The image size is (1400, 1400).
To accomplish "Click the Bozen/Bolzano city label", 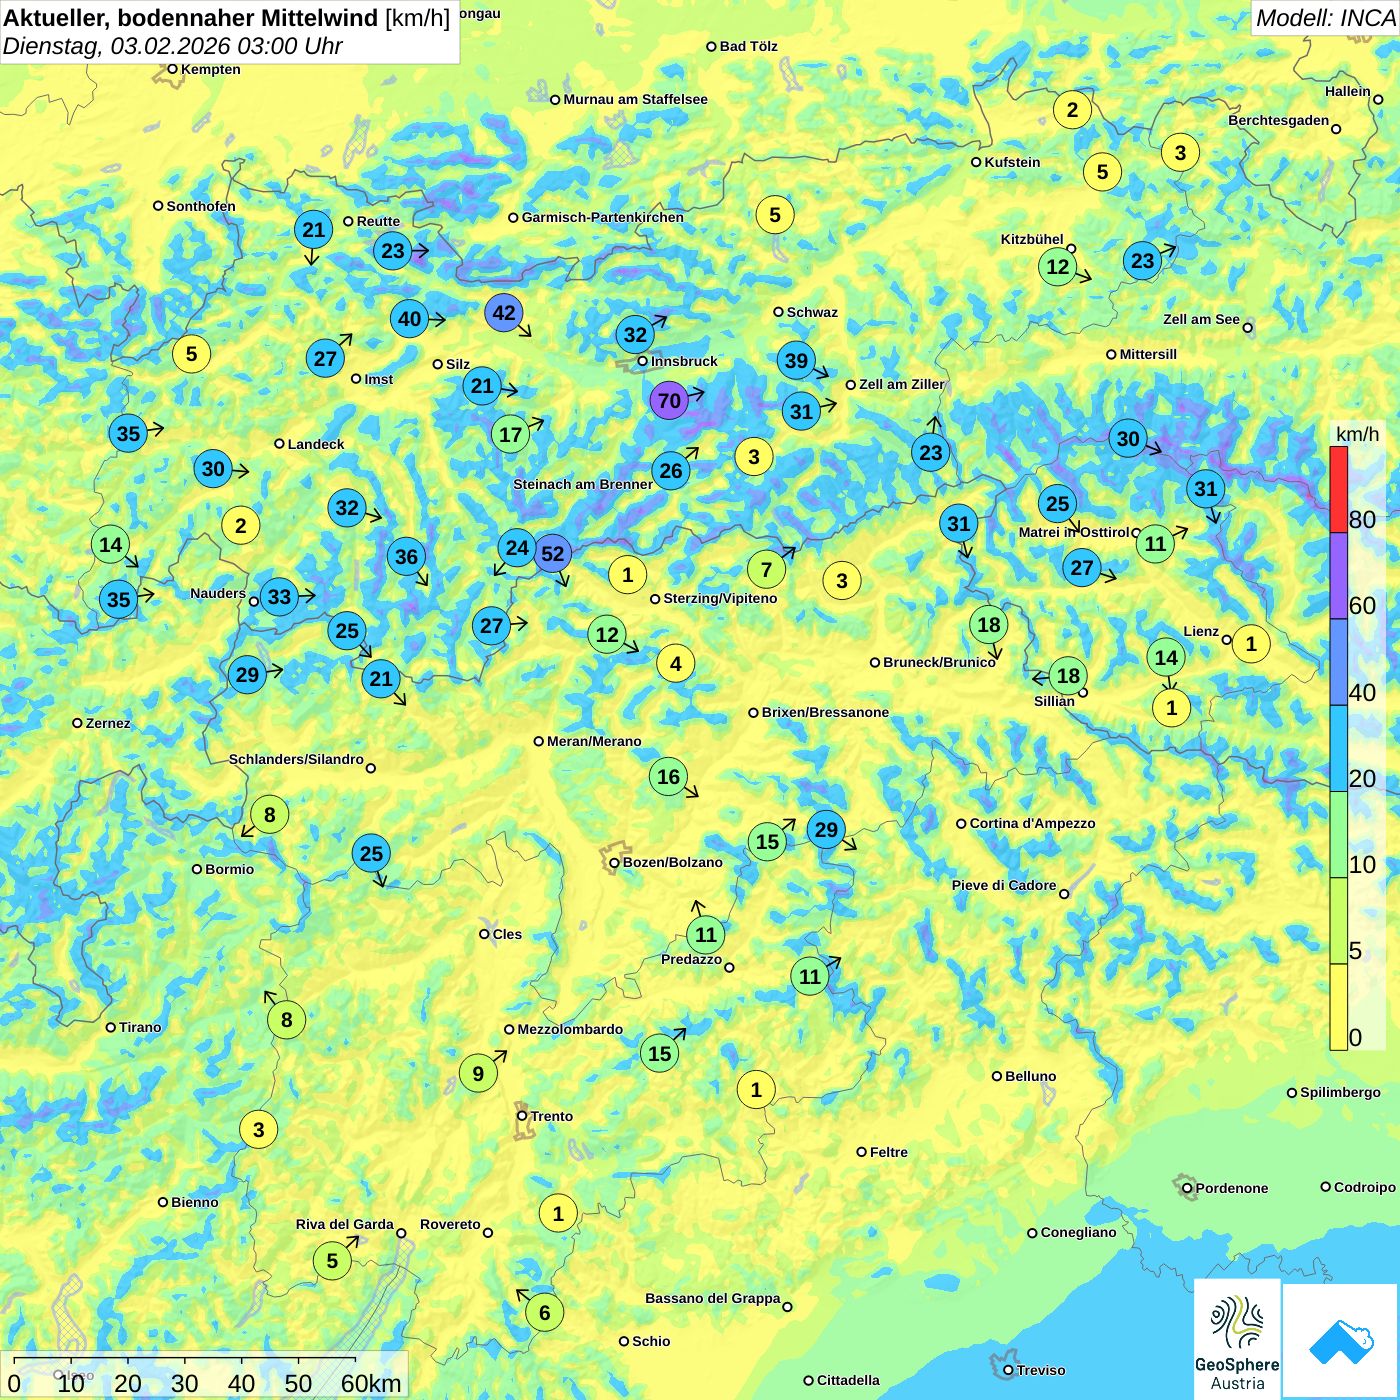I will tap(672, 862).
